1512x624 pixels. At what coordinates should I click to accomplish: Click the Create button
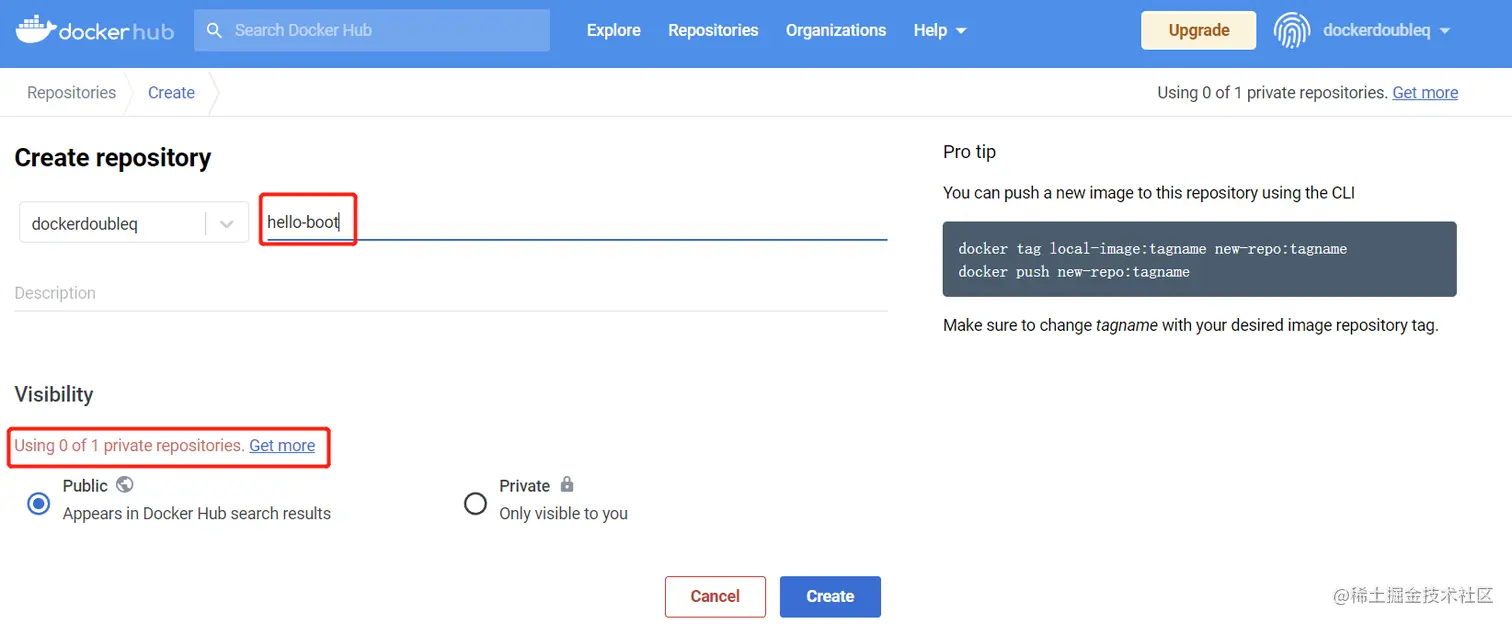(830, 596)
